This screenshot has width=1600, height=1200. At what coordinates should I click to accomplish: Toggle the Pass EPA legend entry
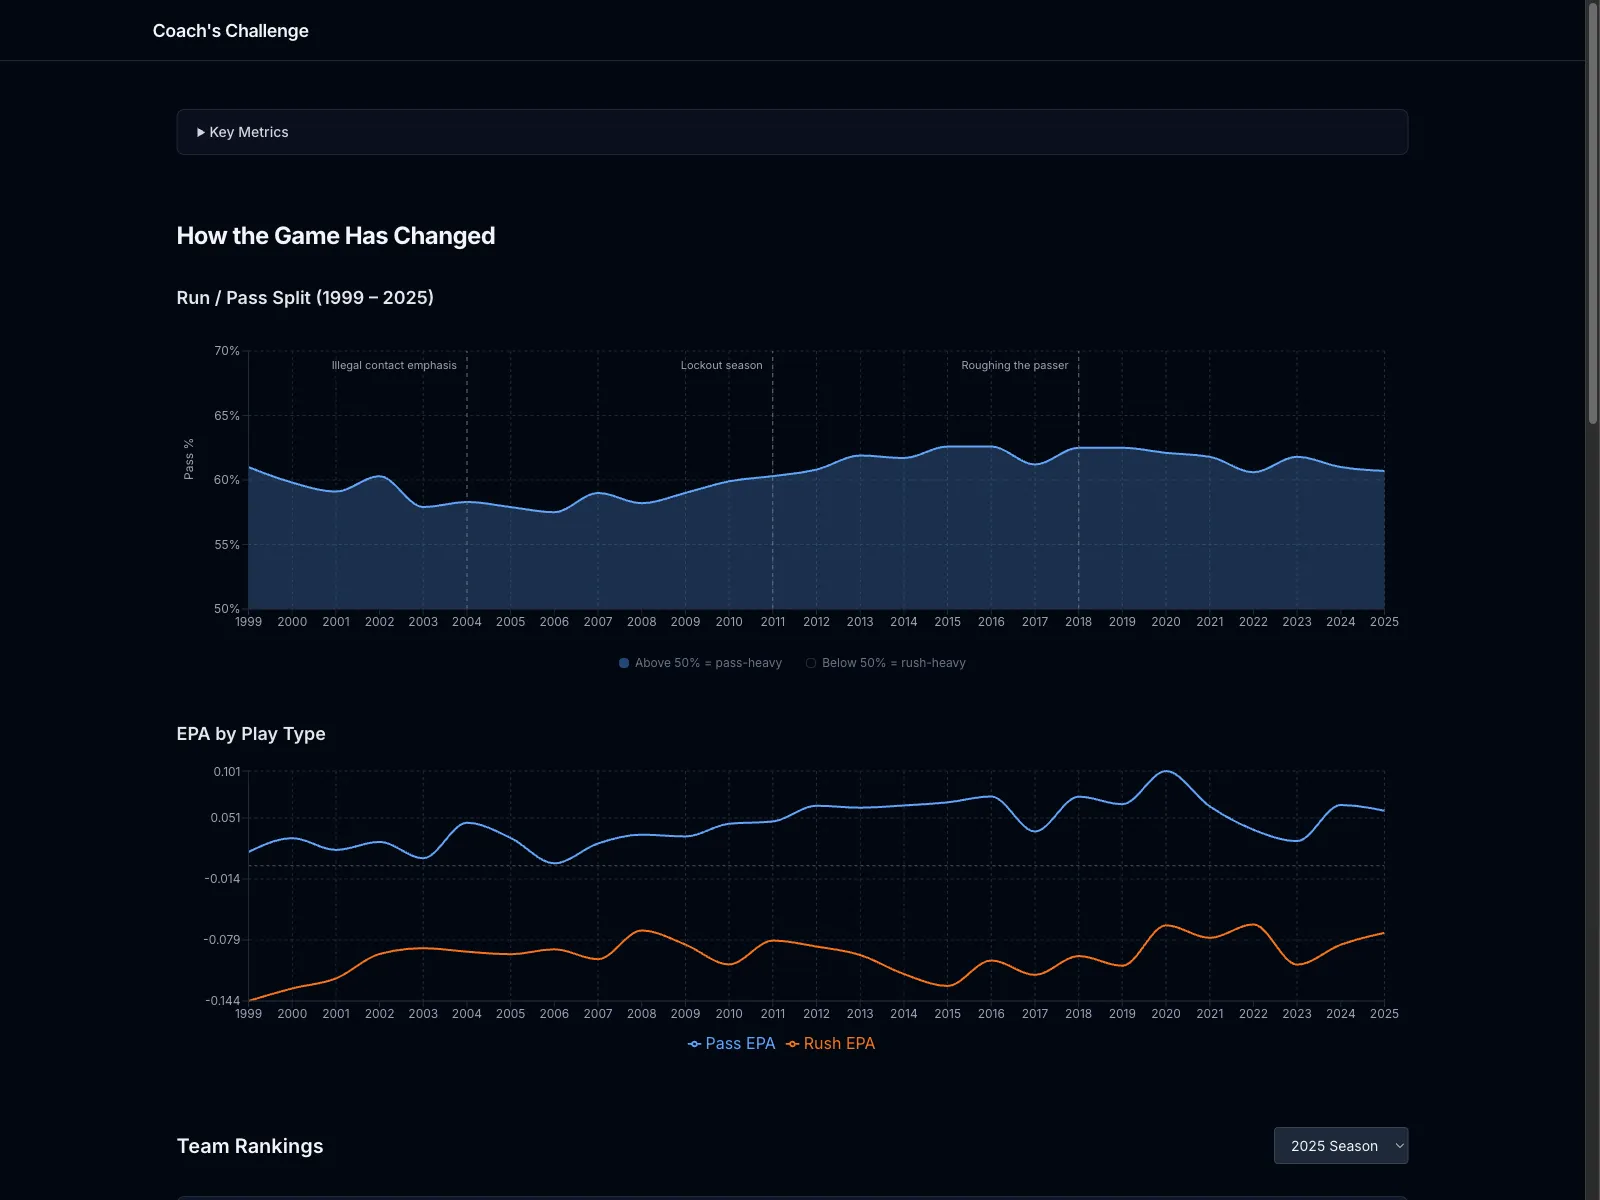[x=731, y=1043]
